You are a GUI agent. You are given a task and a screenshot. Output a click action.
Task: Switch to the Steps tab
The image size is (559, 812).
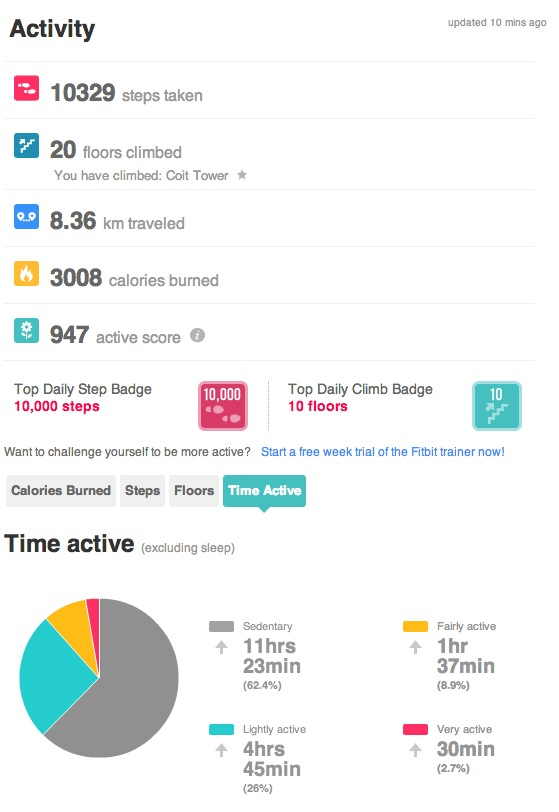tap(142, 490)
